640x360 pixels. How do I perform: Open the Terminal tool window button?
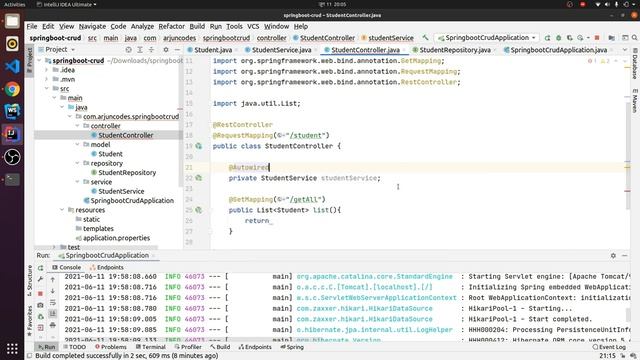click(x=151, y=347)
